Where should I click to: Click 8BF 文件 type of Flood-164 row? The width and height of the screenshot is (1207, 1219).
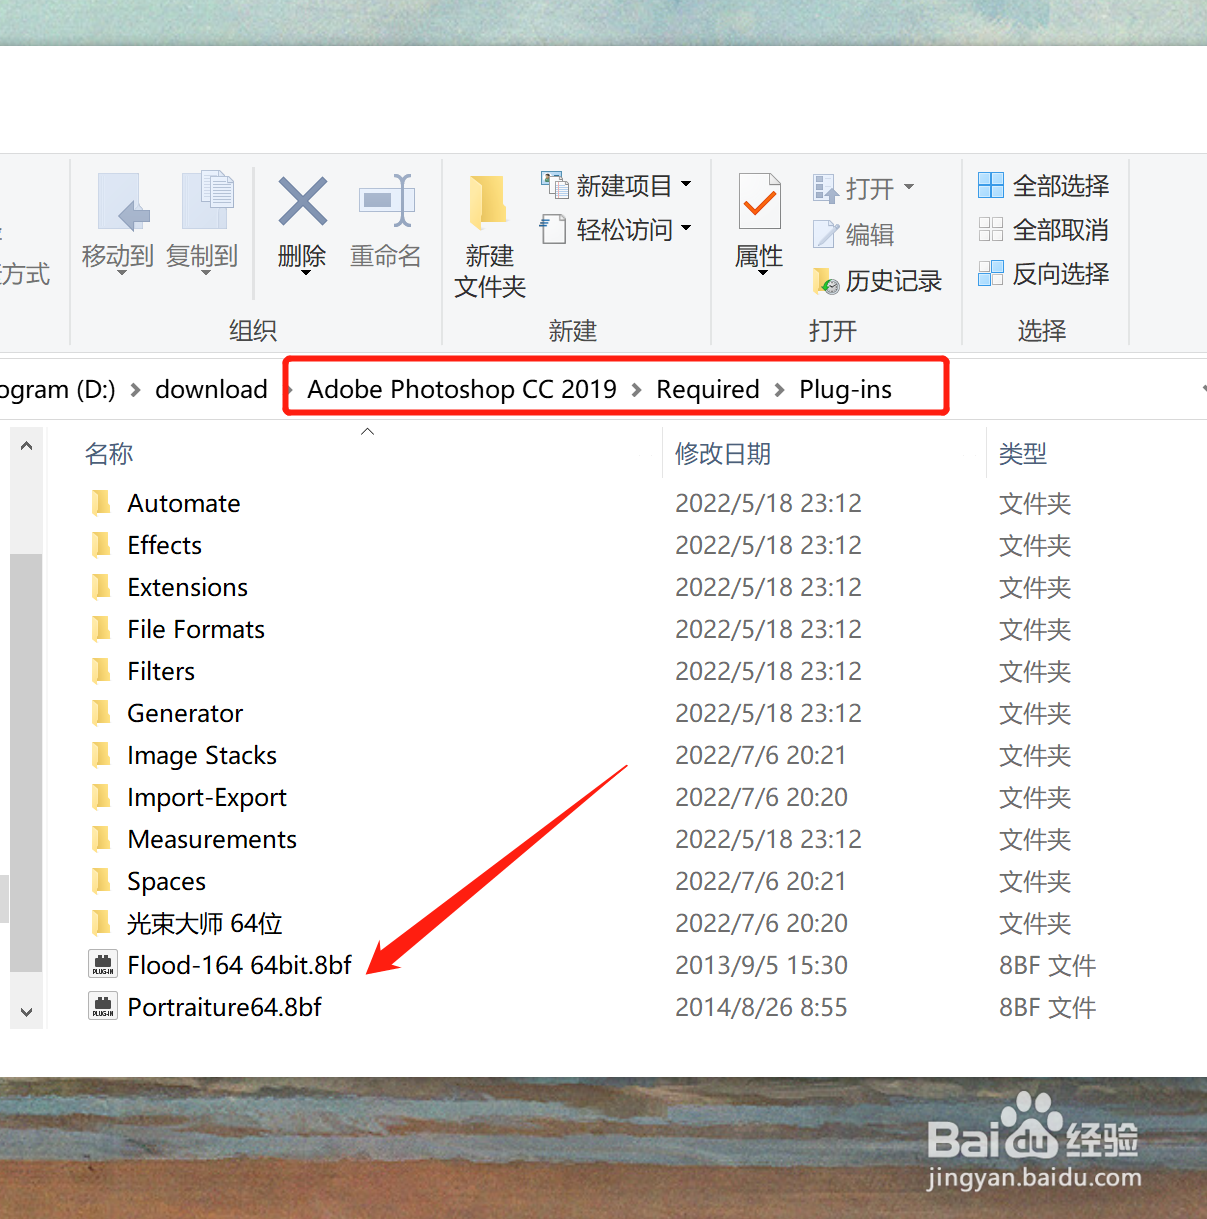pos(1047,965)
